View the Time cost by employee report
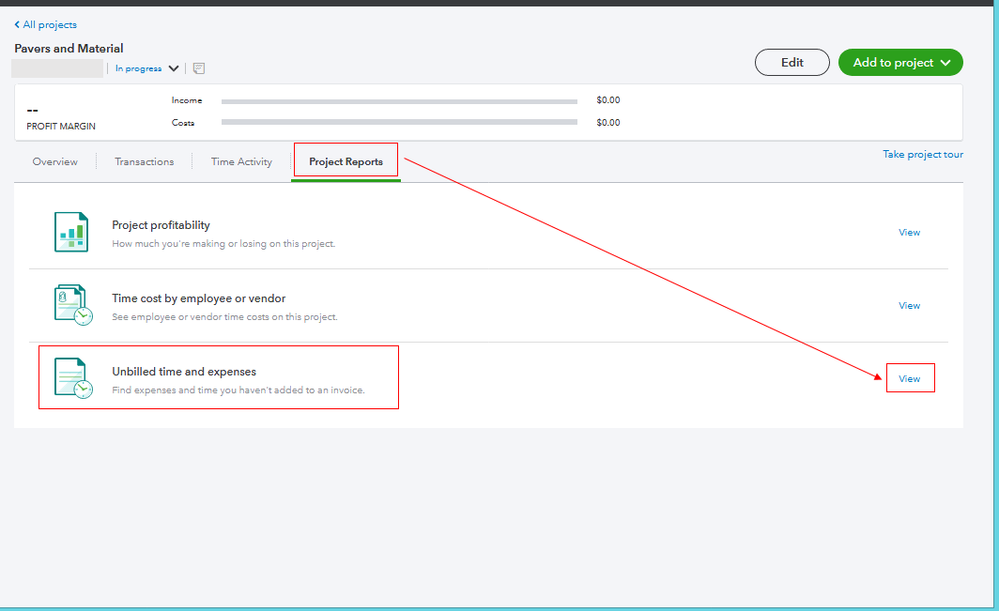The height and width of the screenshot is (611, 999). pos(909,306)
